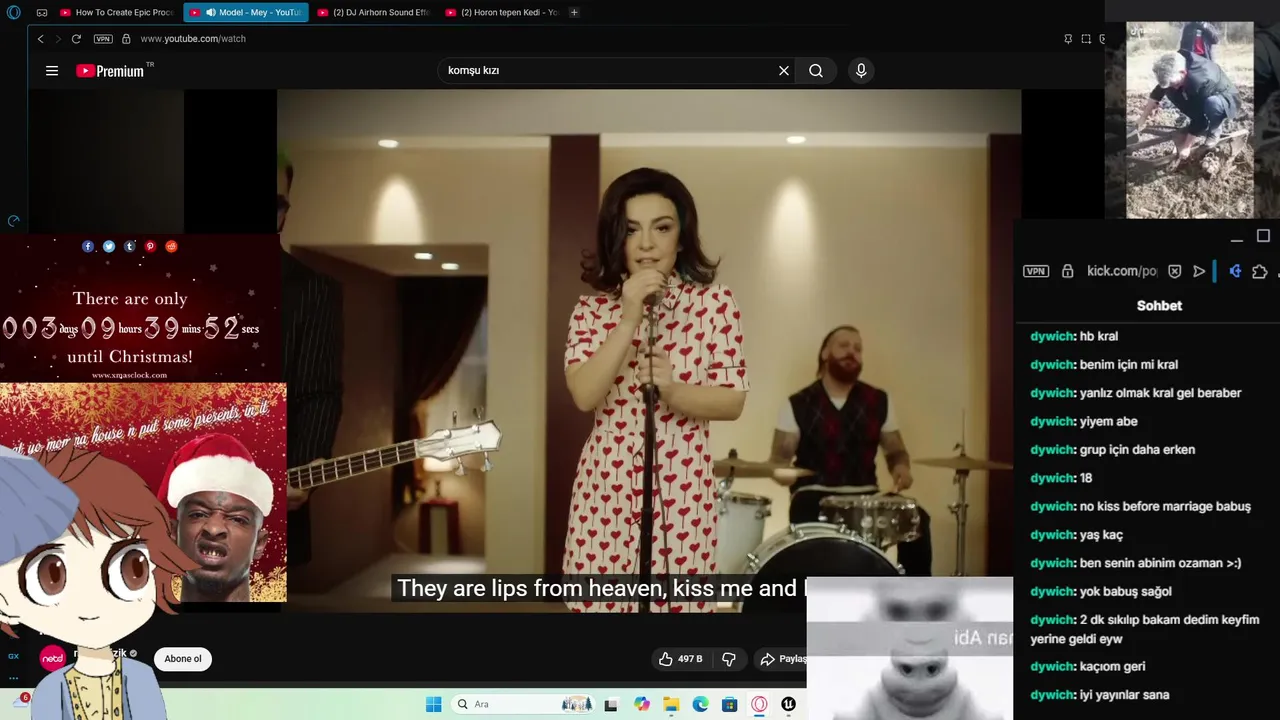Open dywich from 'hb kral' message
Image resolution: width=1280 pixels, height=720 pixels.
coord(1053,337)
